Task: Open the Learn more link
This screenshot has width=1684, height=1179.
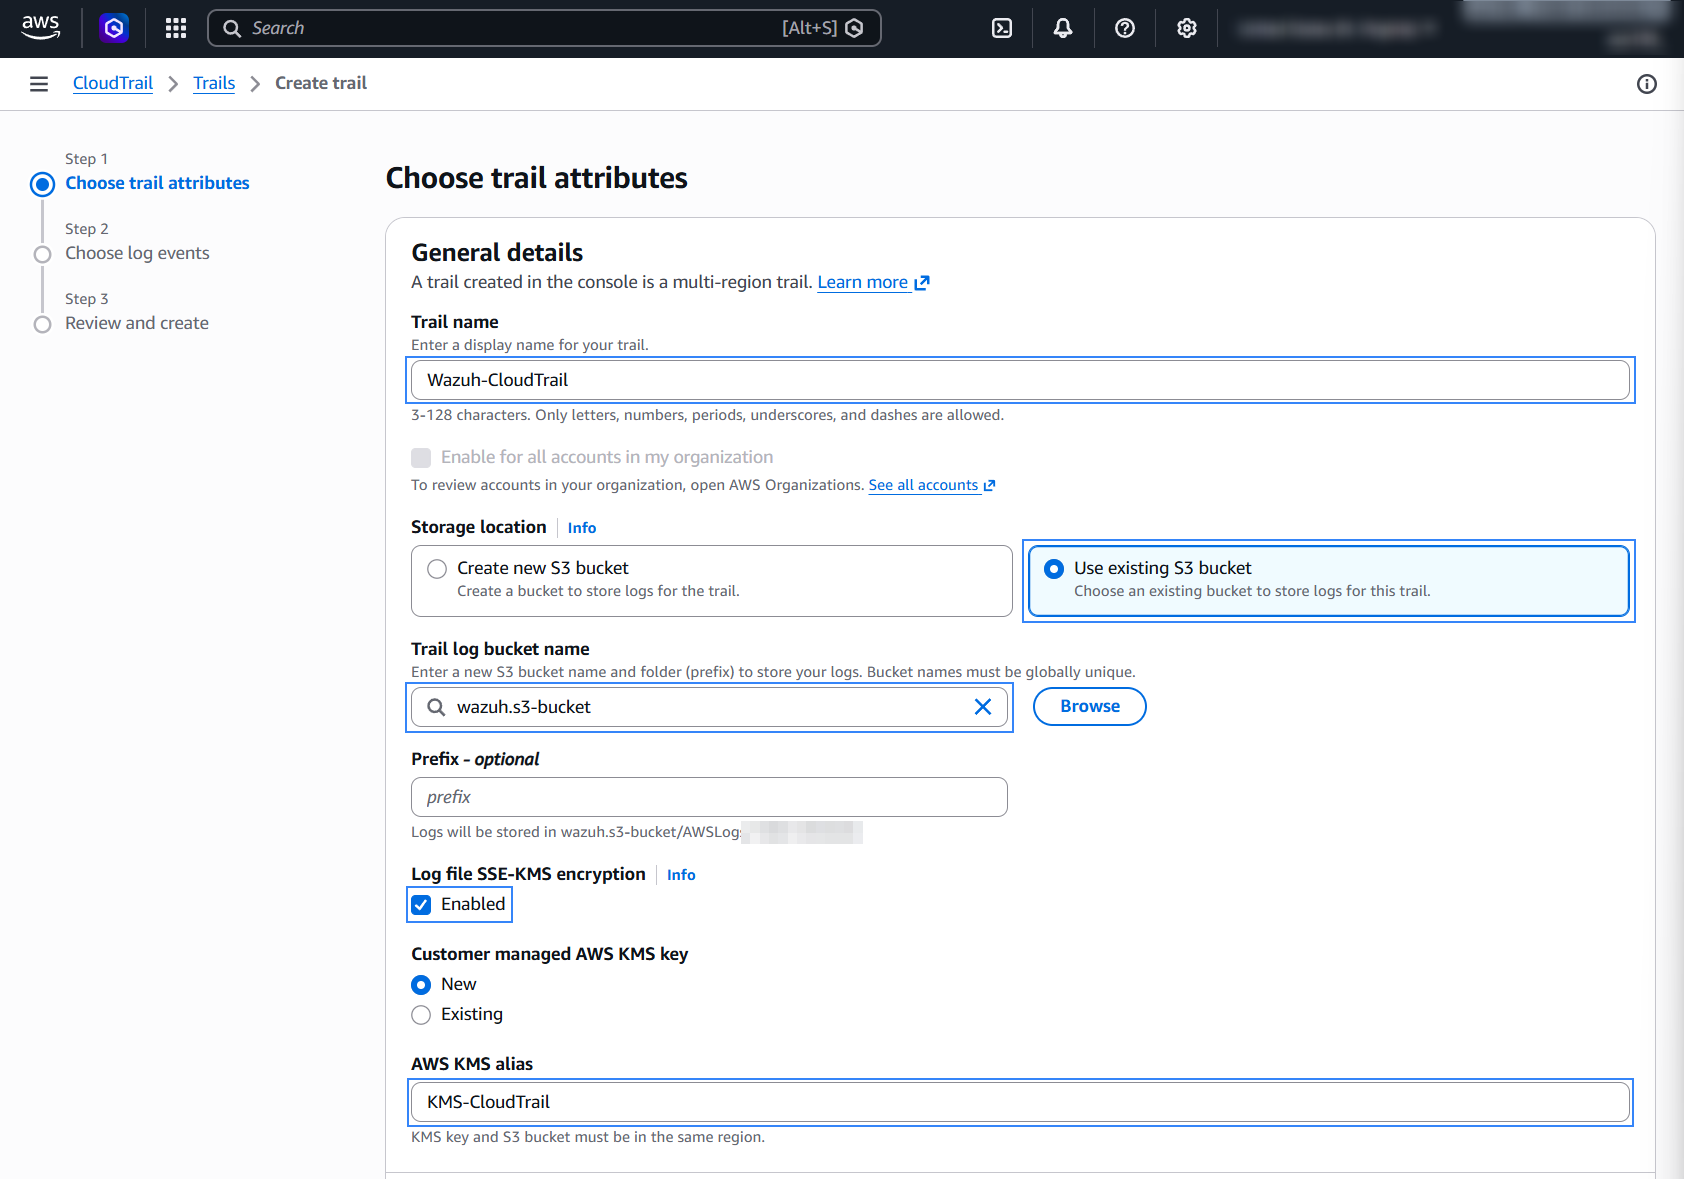Action: (x=862, y=282)
